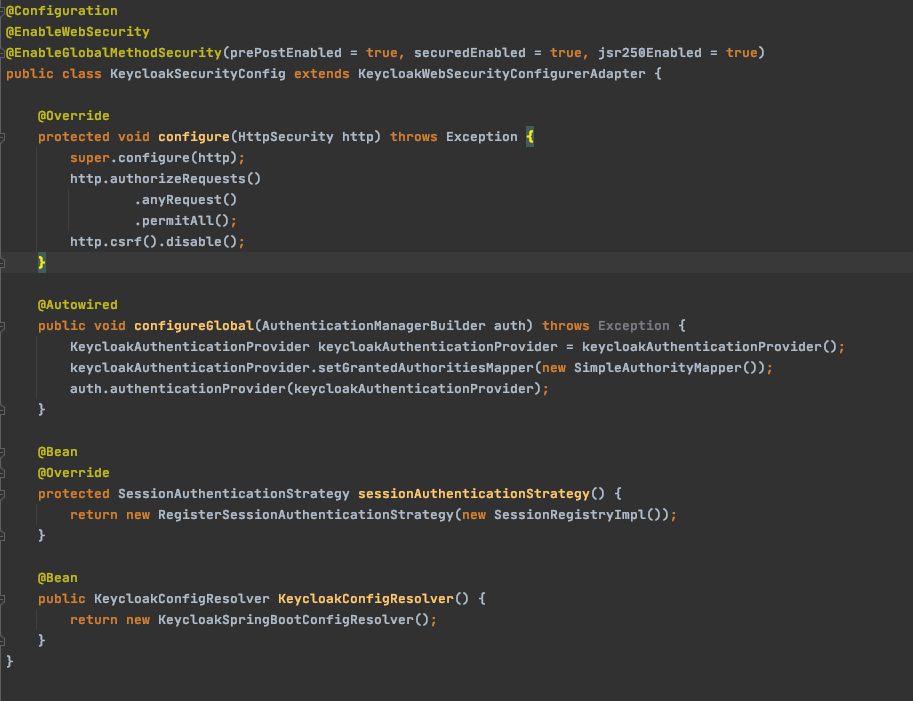Click the @EnableGlobalMethodSecurity annotation
Screen dimensions: 913x701
[114, 53]
